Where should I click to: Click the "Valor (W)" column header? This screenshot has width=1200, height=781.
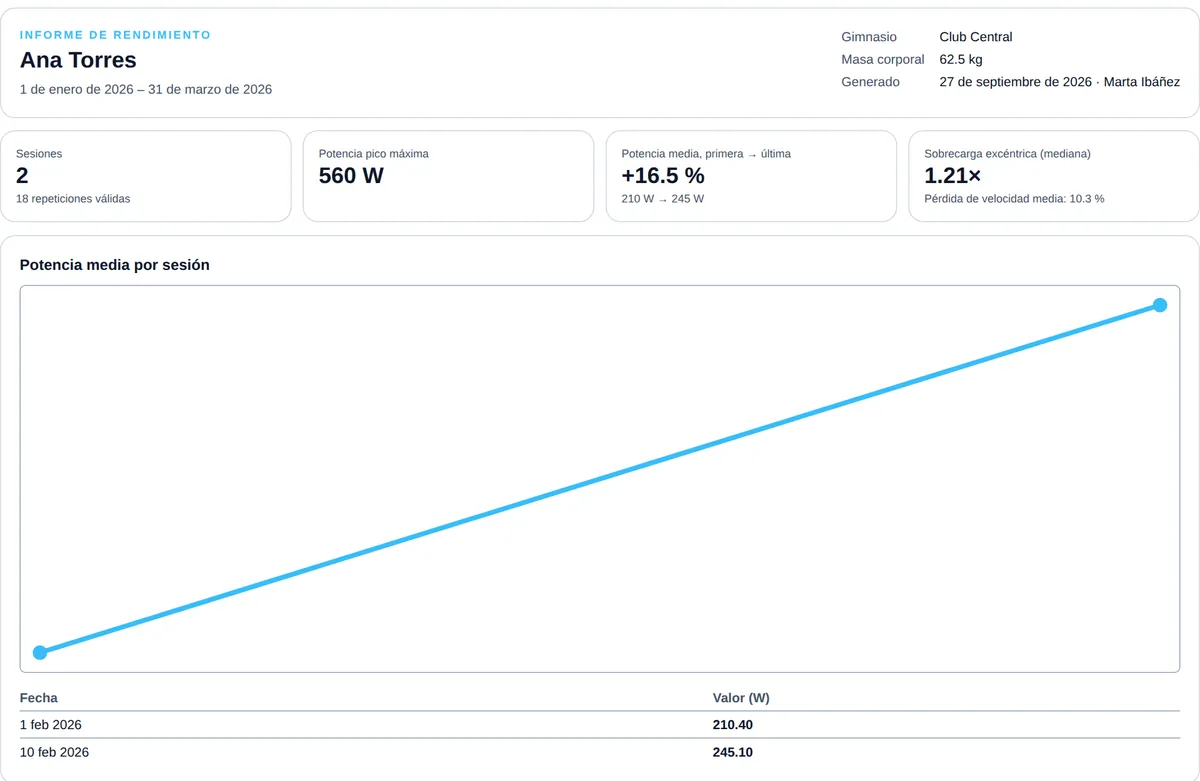741,698
